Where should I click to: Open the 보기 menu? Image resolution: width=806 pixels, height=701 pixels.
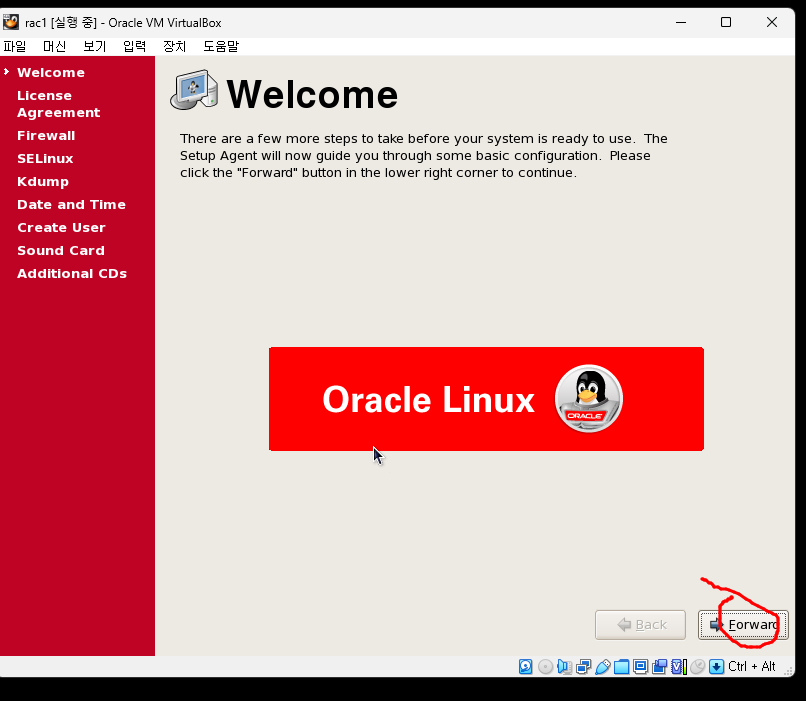tap(95, 46)
